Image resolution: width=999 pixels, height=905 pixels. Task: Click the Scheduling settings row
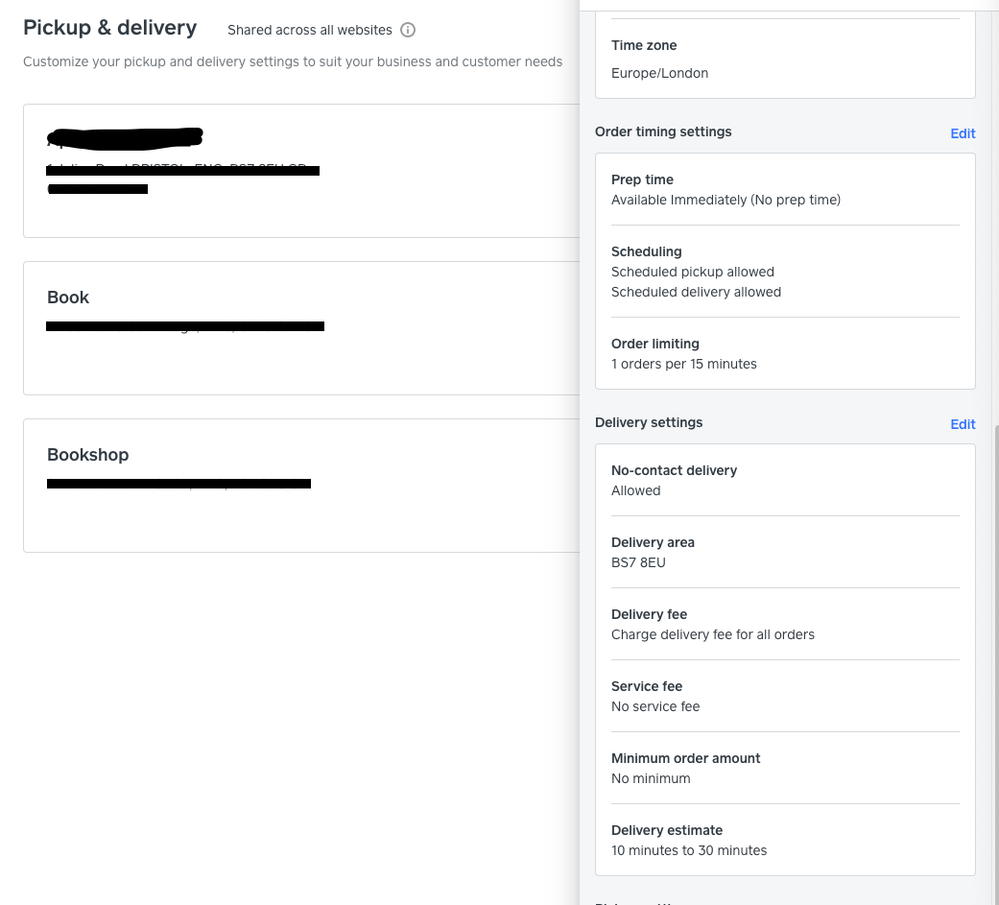[784, 271]
